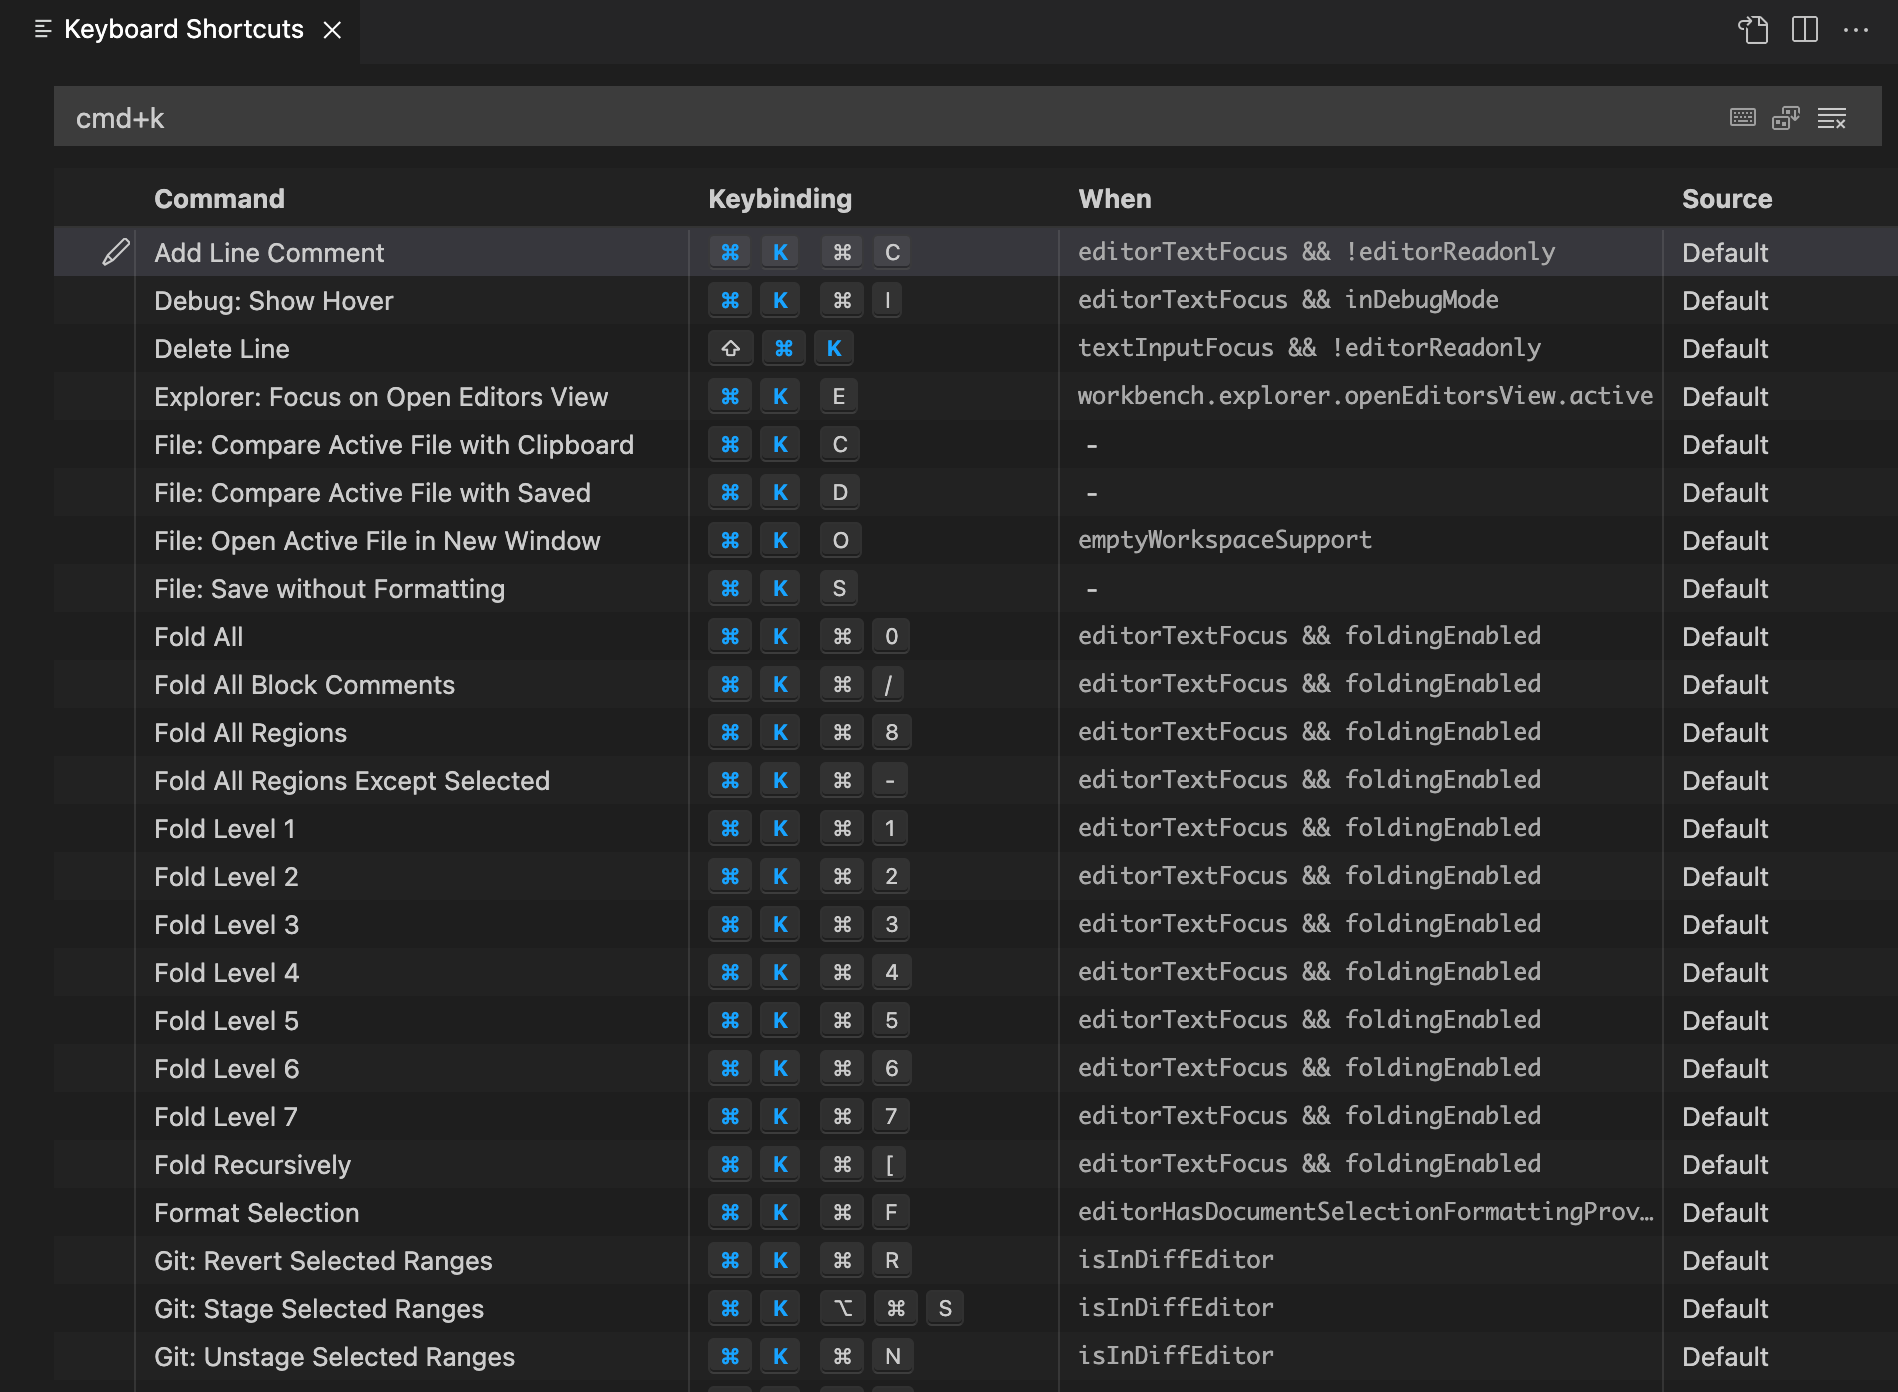Close the Keyboard Shortcuts tab

tap(333, 29)
